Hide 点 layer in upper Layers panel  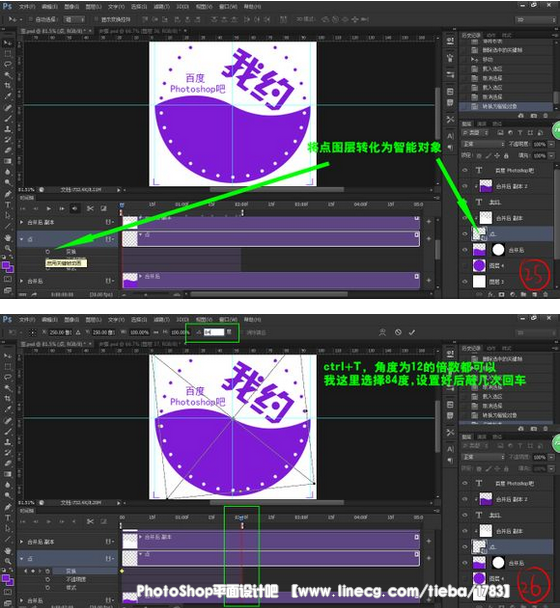tap(465, 234)
